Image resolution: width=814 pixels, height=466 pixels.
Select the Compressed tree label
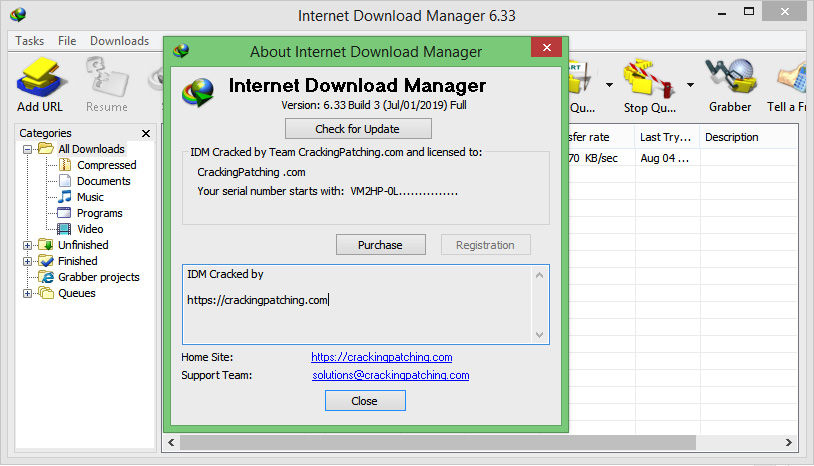click(x=106, y=165)
